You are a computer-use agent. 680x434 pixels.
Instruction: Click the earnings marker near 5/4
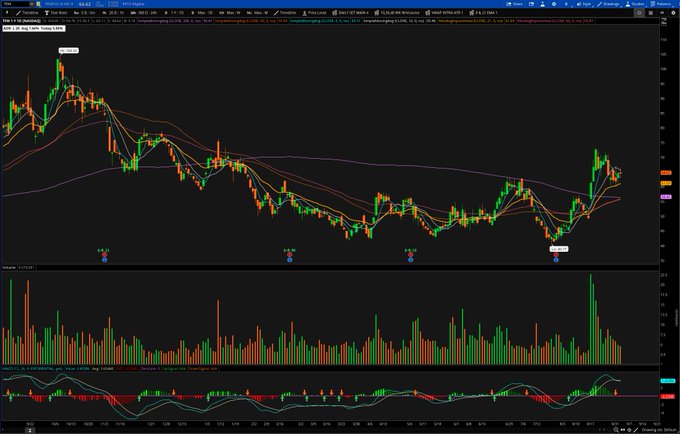tap(410, 257)
